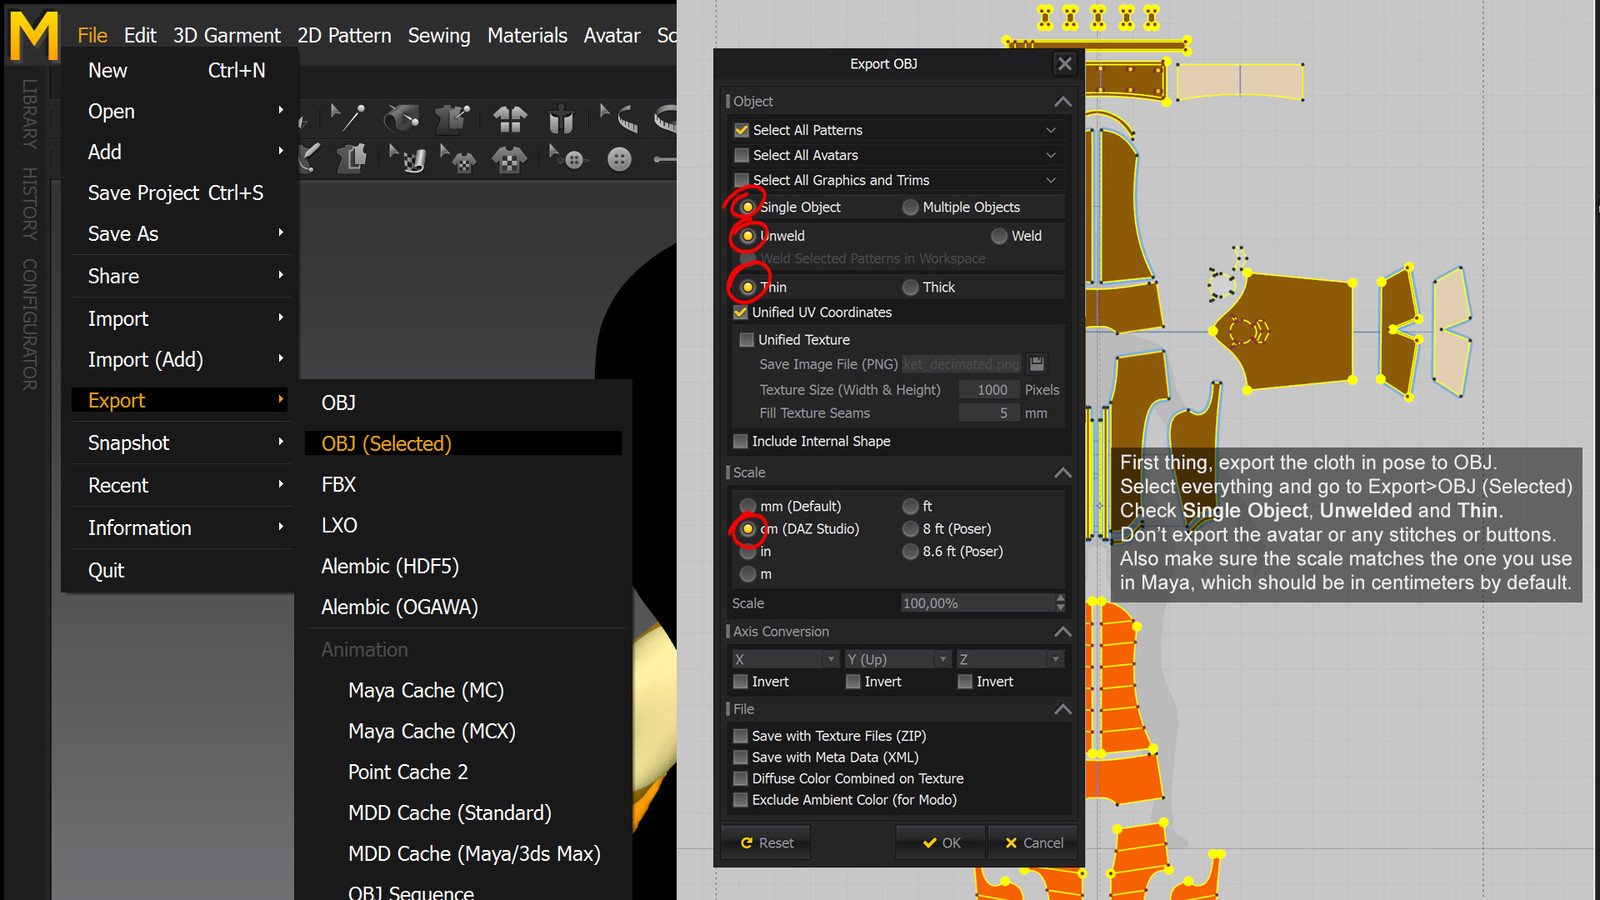
Task: Enable Unified Texture checkbox
Action: click(x=747, y=340)
